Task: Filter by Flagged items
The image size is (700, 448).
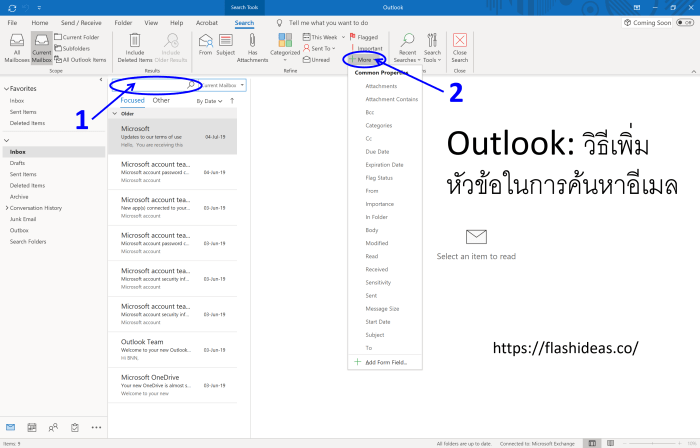Action: coord(364,37)
